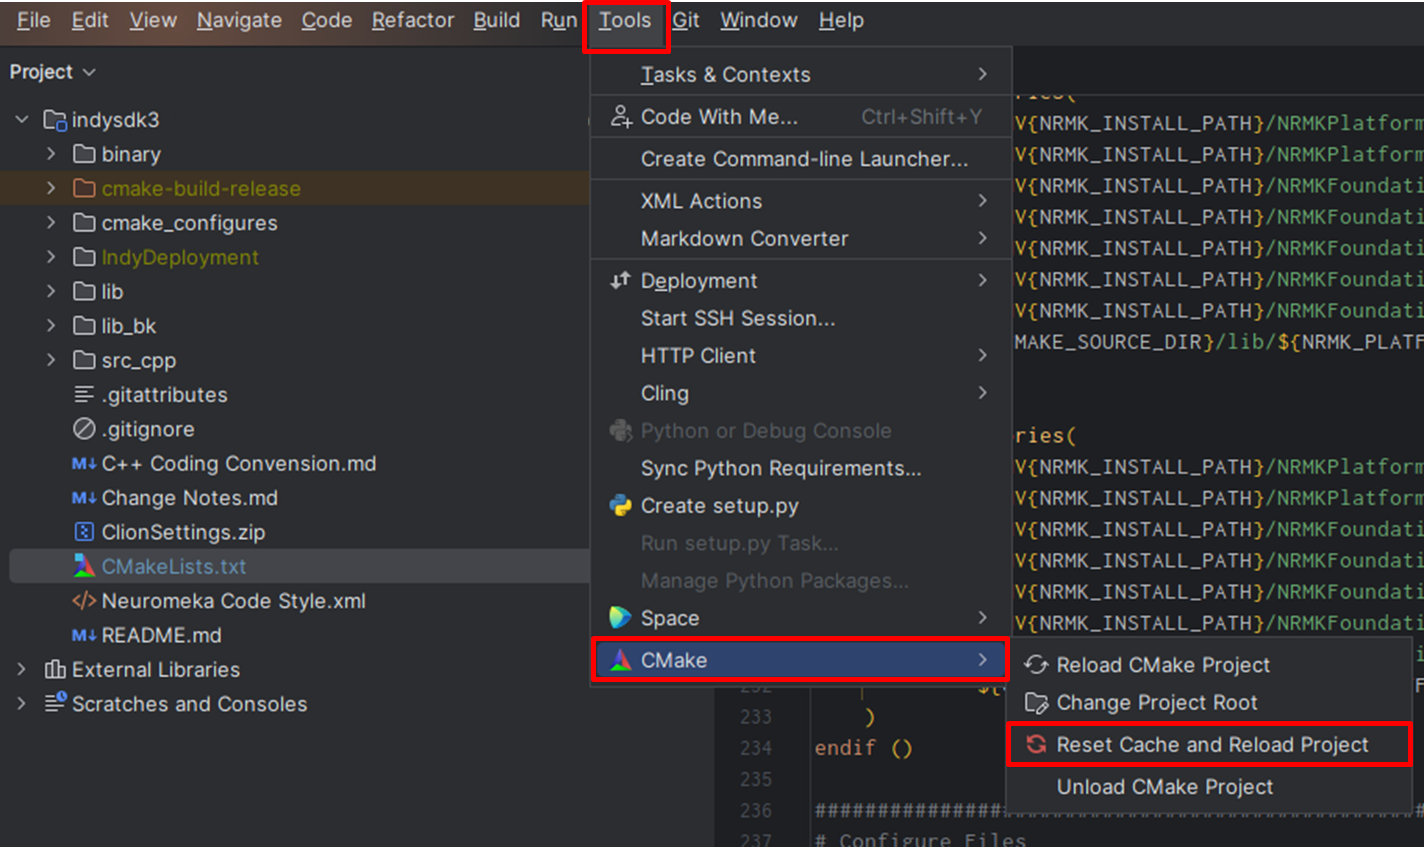The width and height of the screenshot is (1424, 847).
Task: Open the Navigate menu
Action: tap(239, 21)
